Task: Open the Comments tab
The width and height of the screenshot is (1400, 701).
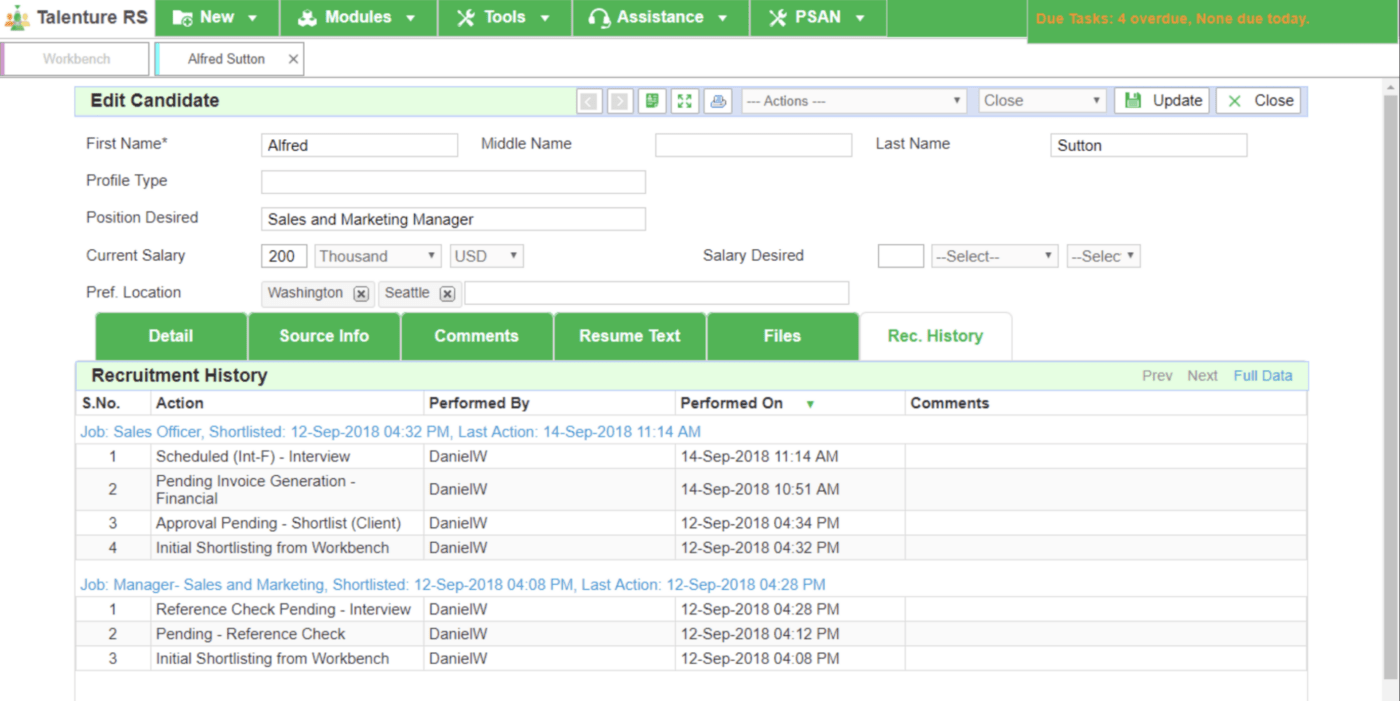Action: (477, 336)
